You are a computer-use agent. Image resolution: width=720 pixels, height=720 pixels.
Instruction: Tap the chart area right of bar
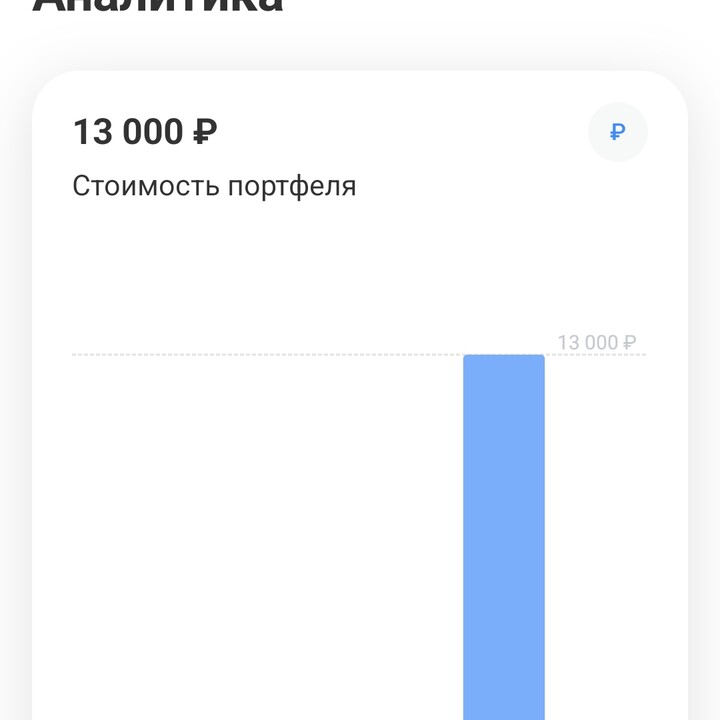click(x=595, y=537)
